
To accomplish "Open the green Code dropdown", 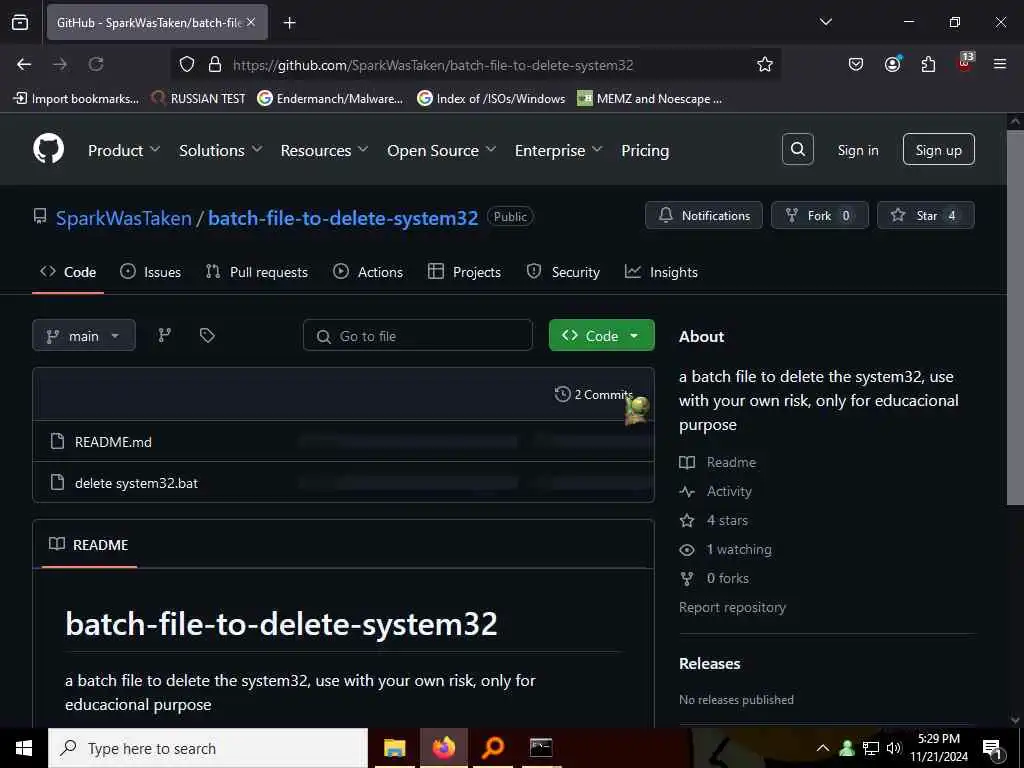I will pos(601,336).
